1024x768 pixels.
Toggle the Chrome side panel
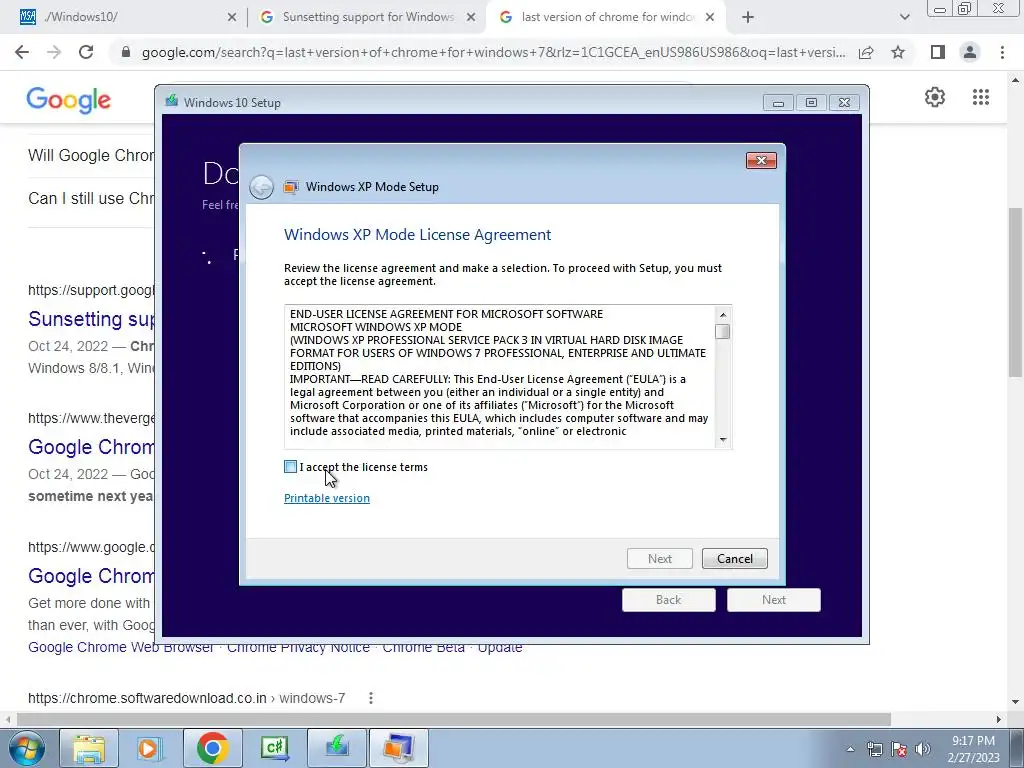(938, 52)
